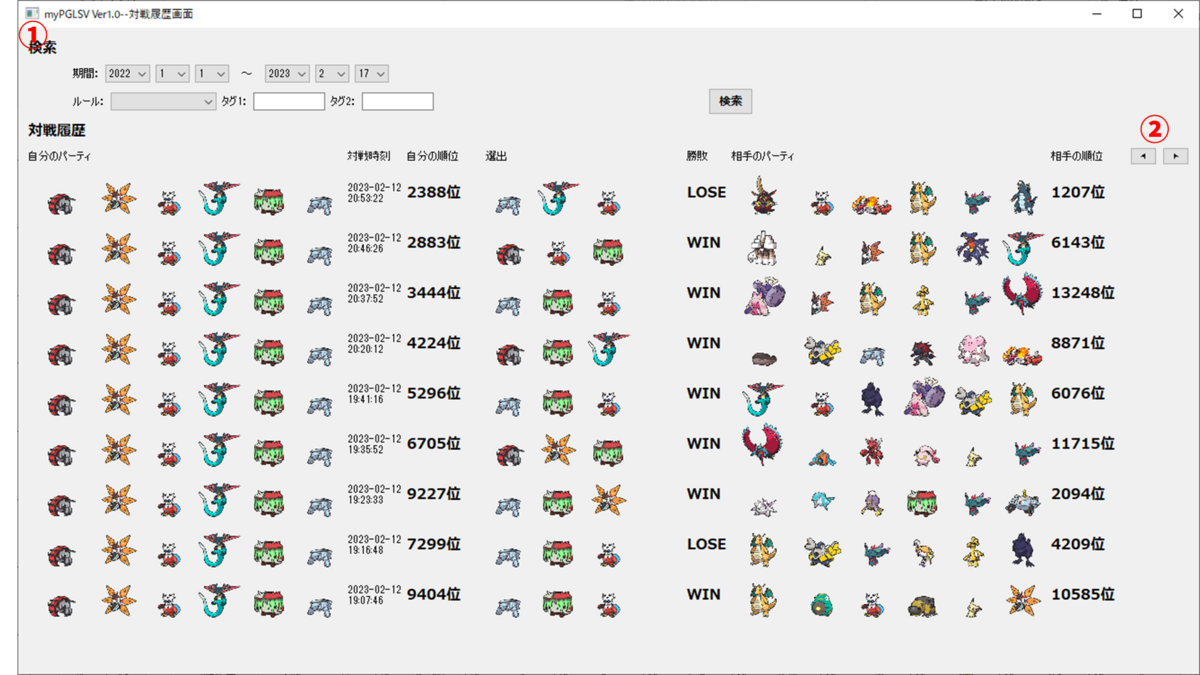Click Clodsire in the 8871位 opponent party
Image resolution: width=1200 pixels, height=675 pixels.
tap(766, 358)
